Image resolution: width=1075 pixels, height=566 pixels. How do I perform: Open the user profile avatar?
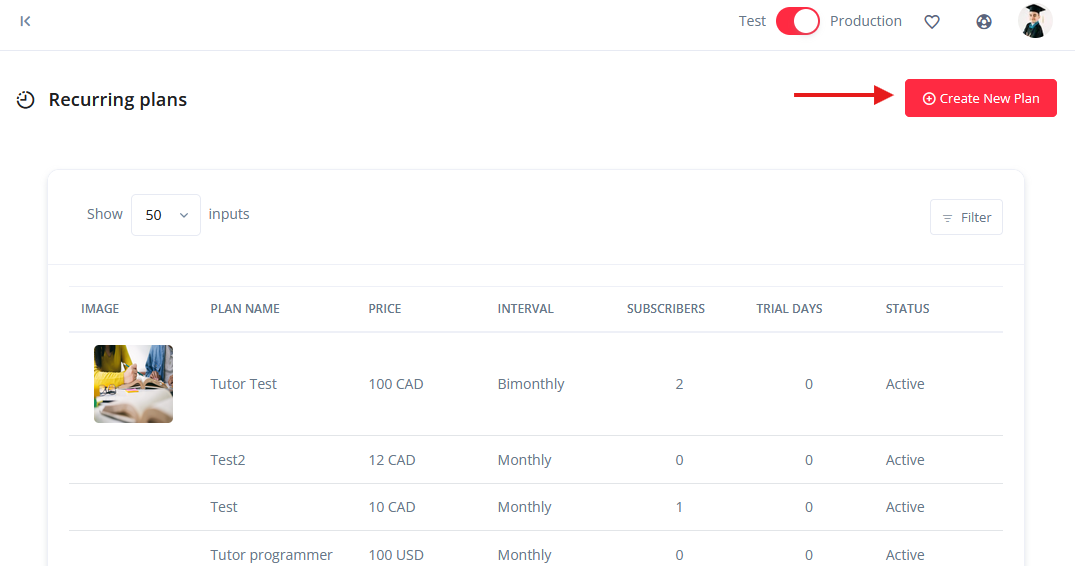tap(1035, 21)
